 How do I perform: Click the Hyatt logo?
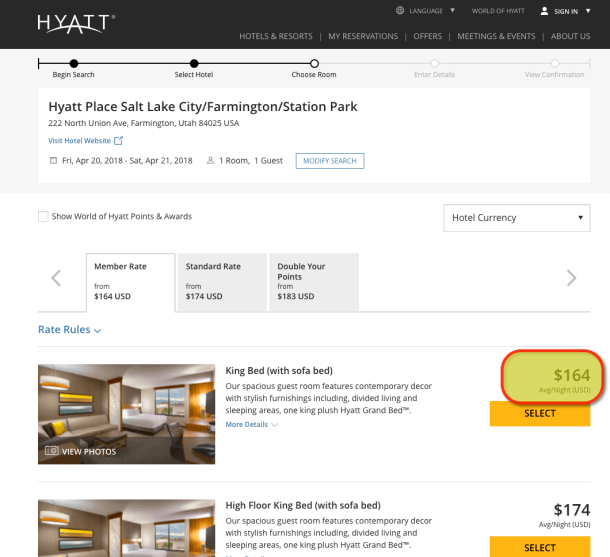click(x=76, y=24)
